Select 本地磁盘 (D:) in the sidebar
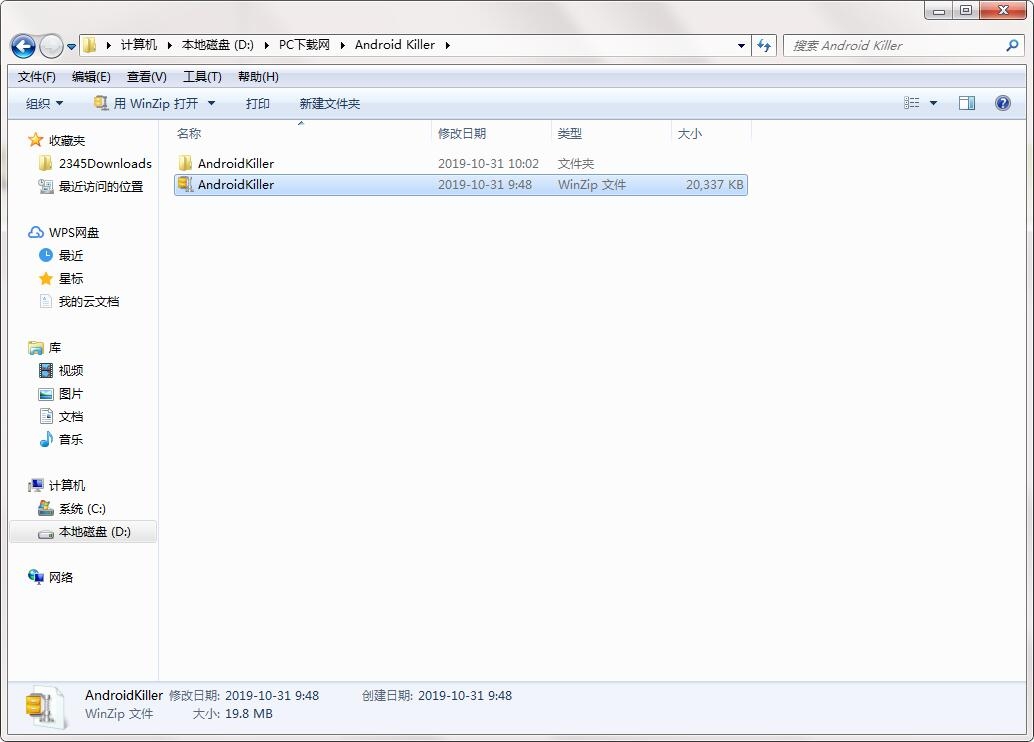The width and height of the screenshot is (1034, 742). (83, 532)
